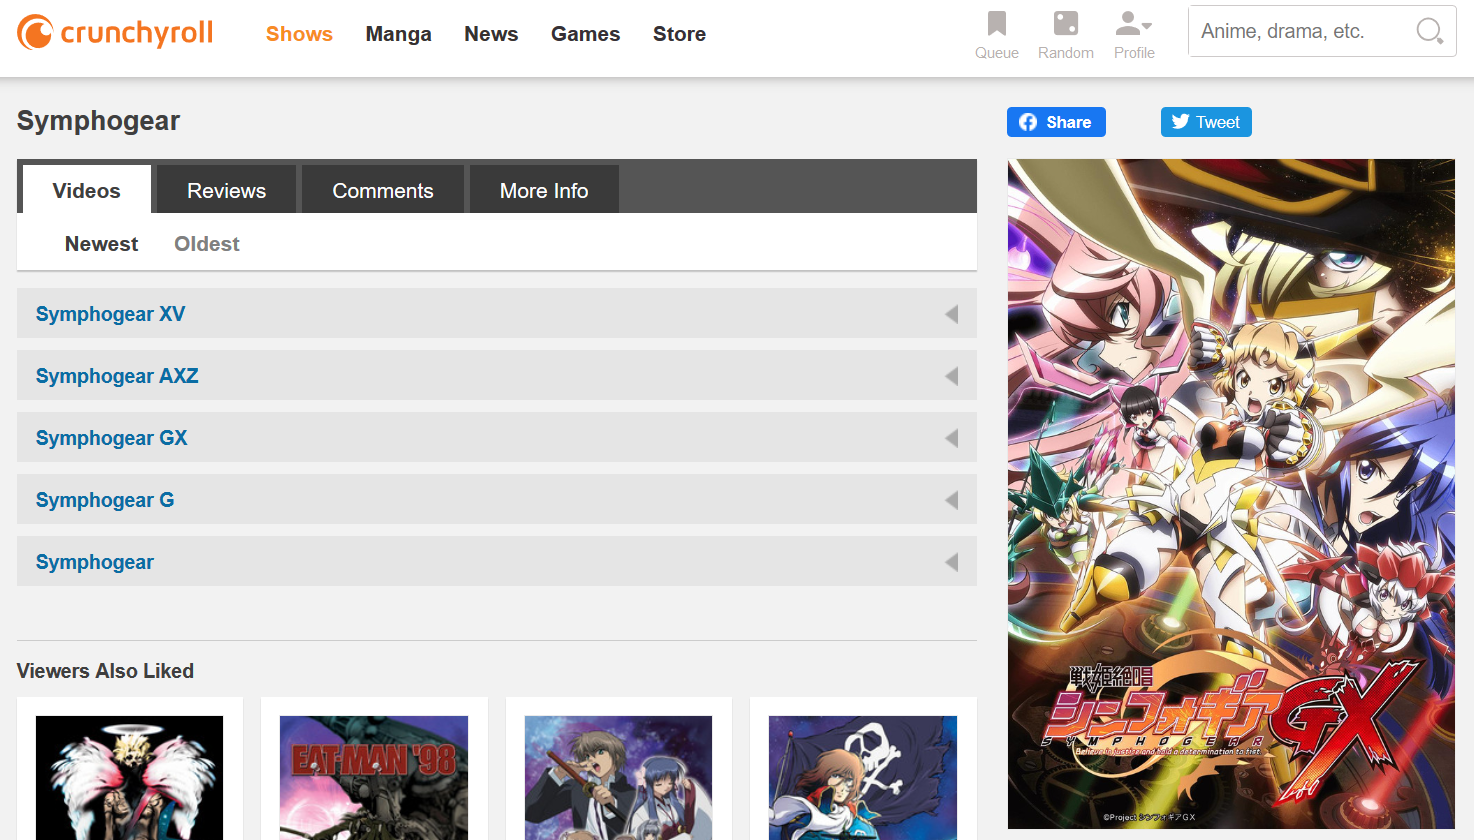The height and width of the screenshot is (840, 1474).
Task: Click the Random dice icon
Action: tap(1066, 24)
